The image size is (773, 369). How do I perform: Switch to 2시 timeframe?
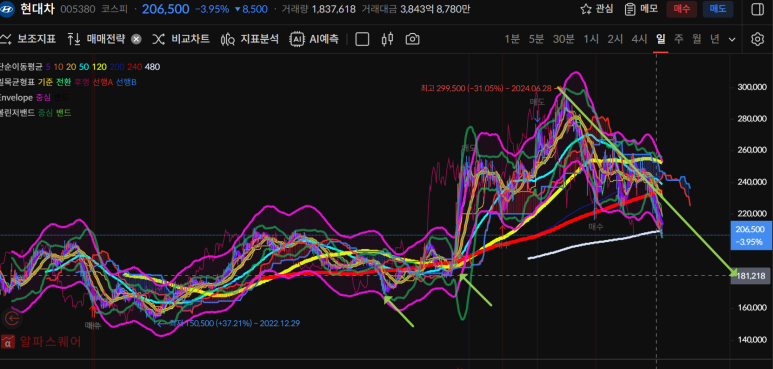(615, 39)
